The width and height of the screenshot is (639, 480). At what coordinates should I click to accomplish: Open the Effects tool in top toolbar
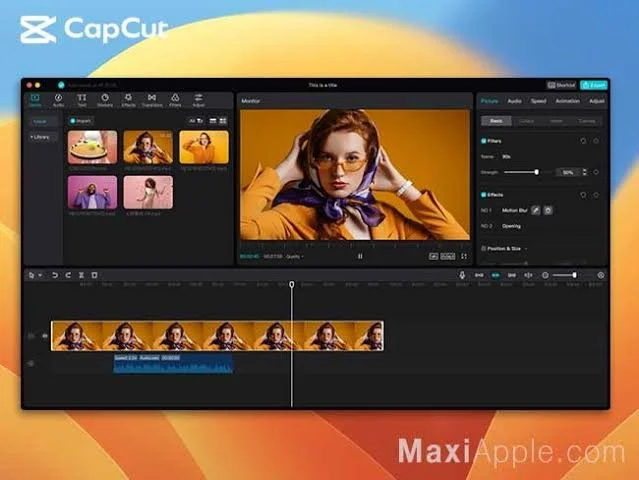(x=128, y=98)
